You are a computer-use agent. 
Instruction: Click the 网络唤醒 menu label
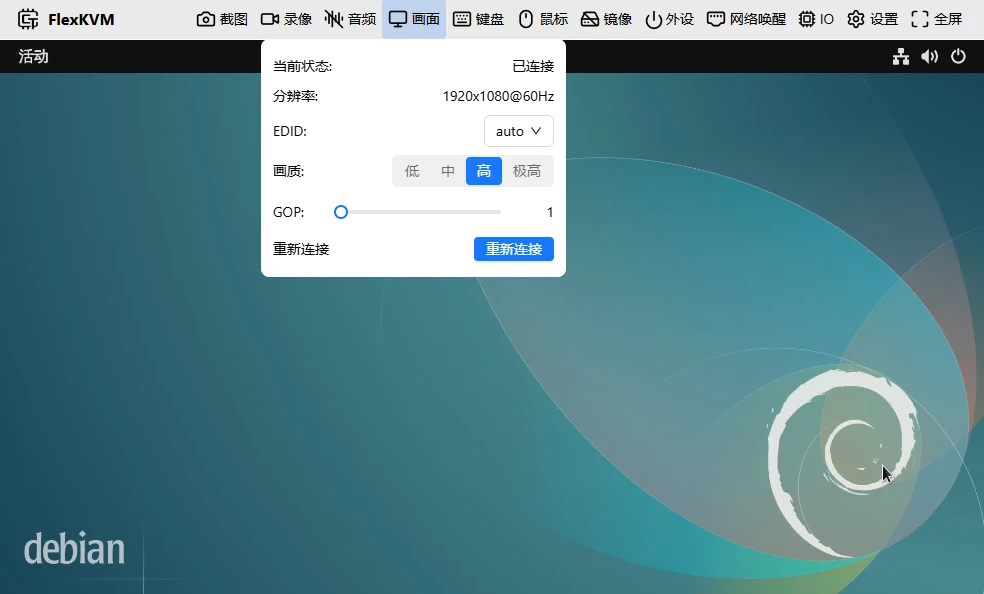click(758, 19)
